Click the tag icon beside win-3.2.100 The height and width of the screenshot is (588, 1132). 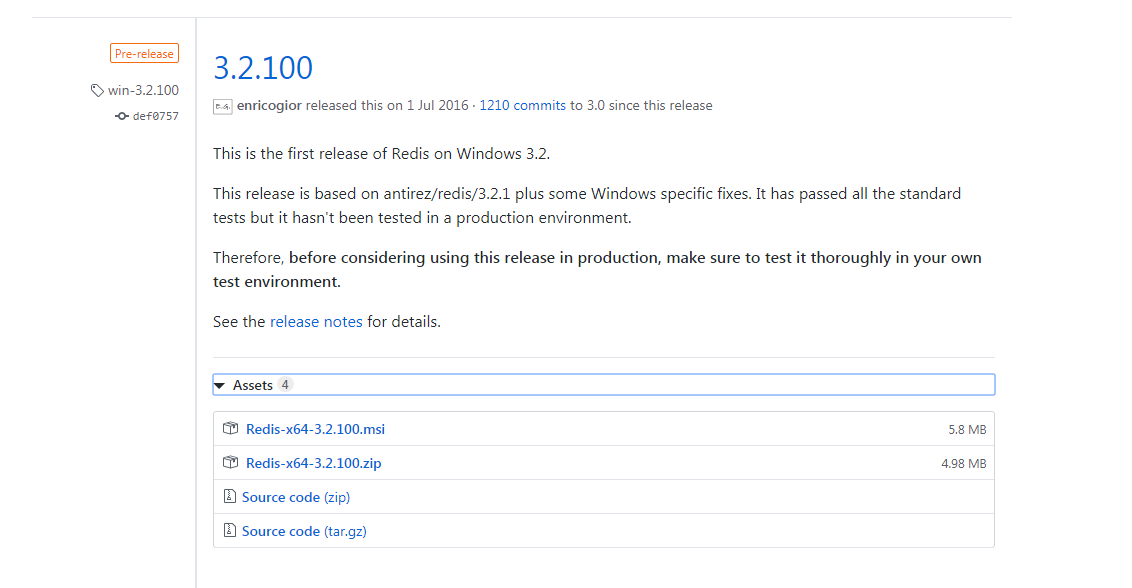point(97,90)
